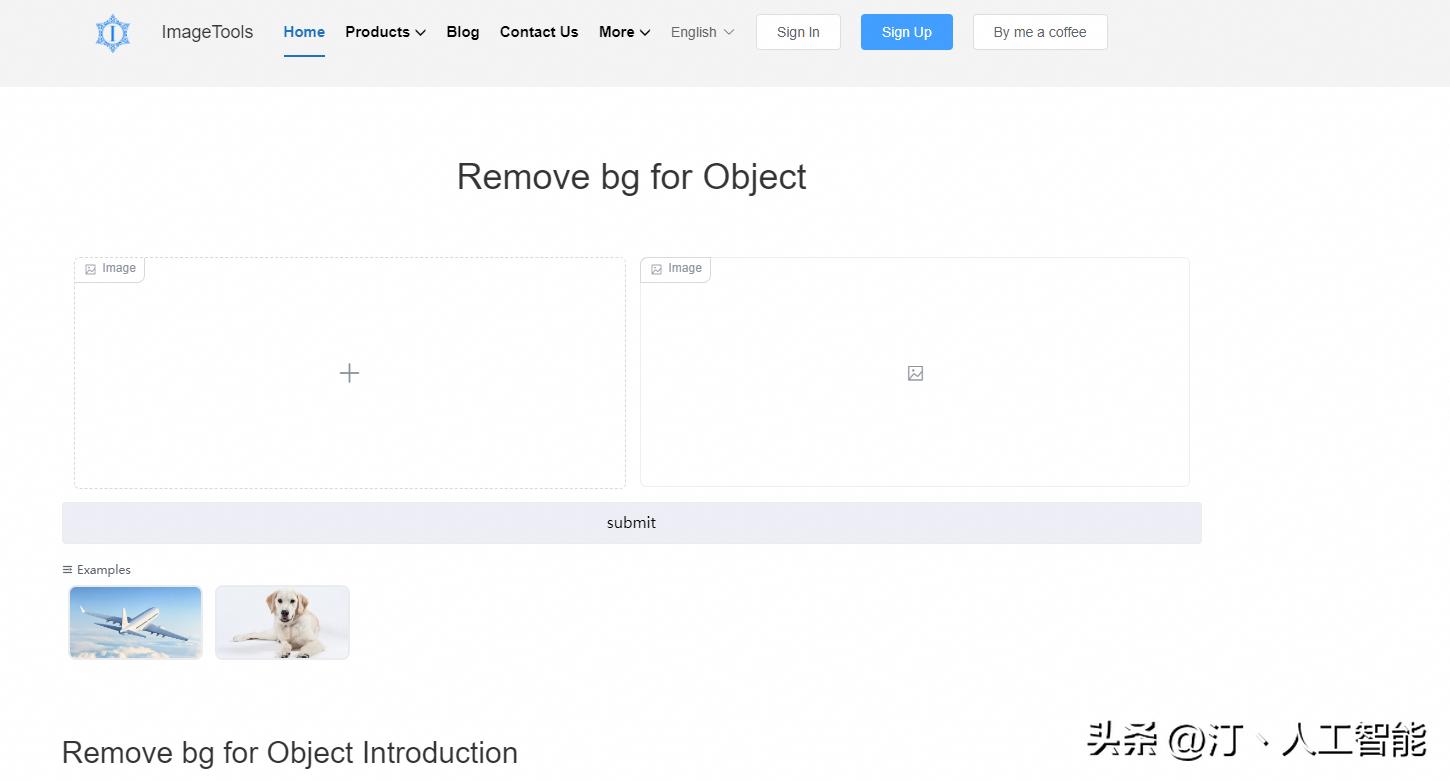The image size is (1450, 781).
Task: Open the Contact Us page
Action: click(539, 32)
